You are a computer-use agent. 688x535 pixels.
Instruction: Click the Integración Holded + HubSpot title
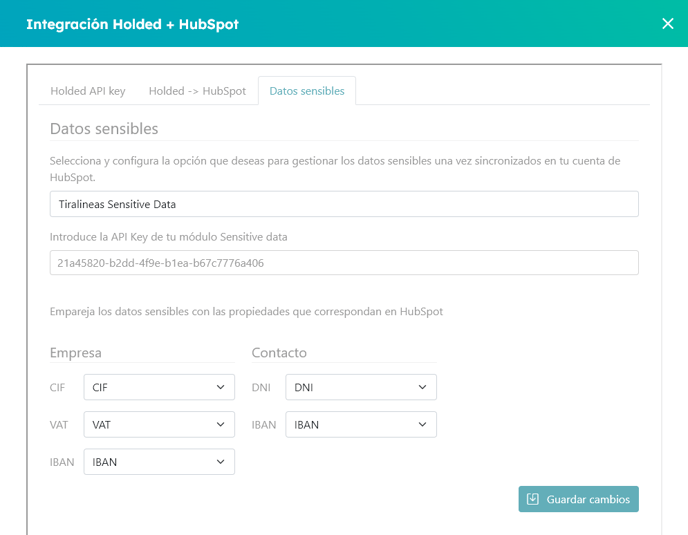[x=133, y=24]
